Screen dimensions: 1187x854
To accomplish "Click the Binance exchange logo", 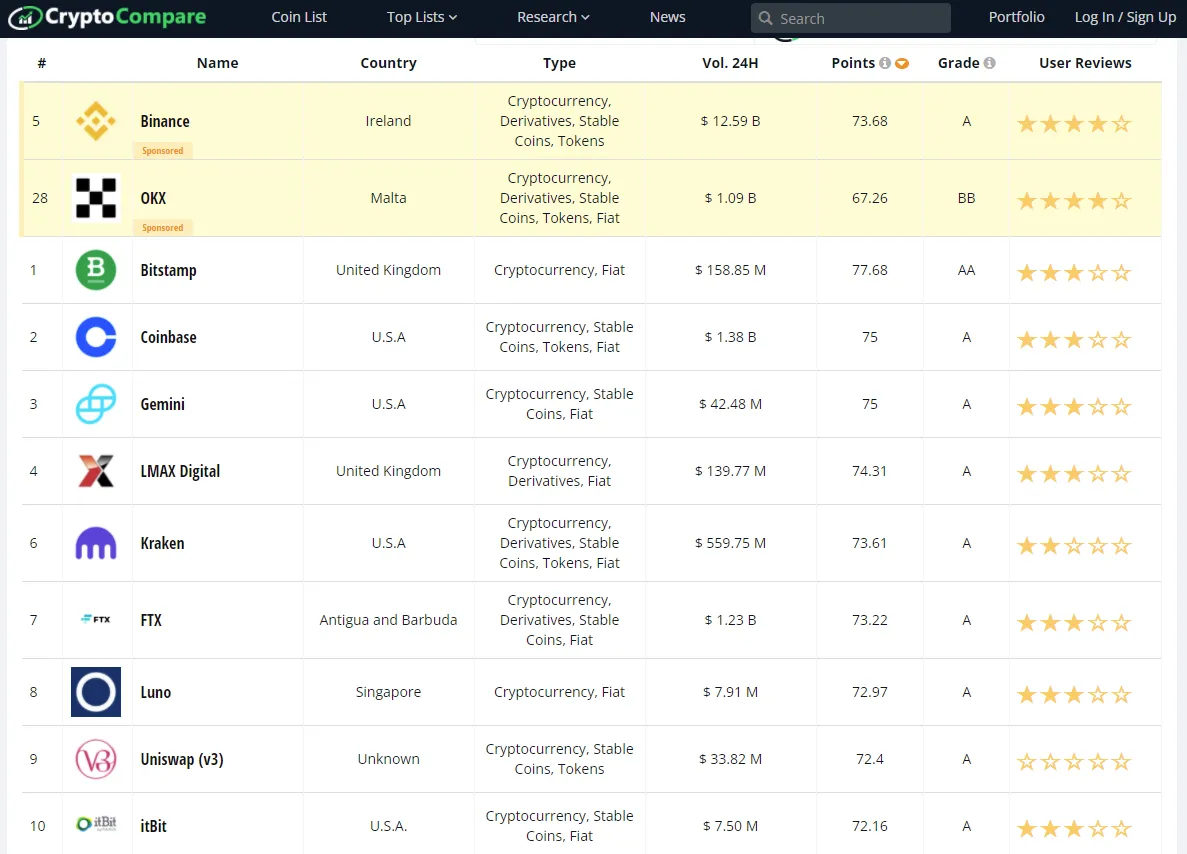I will [x=96, y=121].
